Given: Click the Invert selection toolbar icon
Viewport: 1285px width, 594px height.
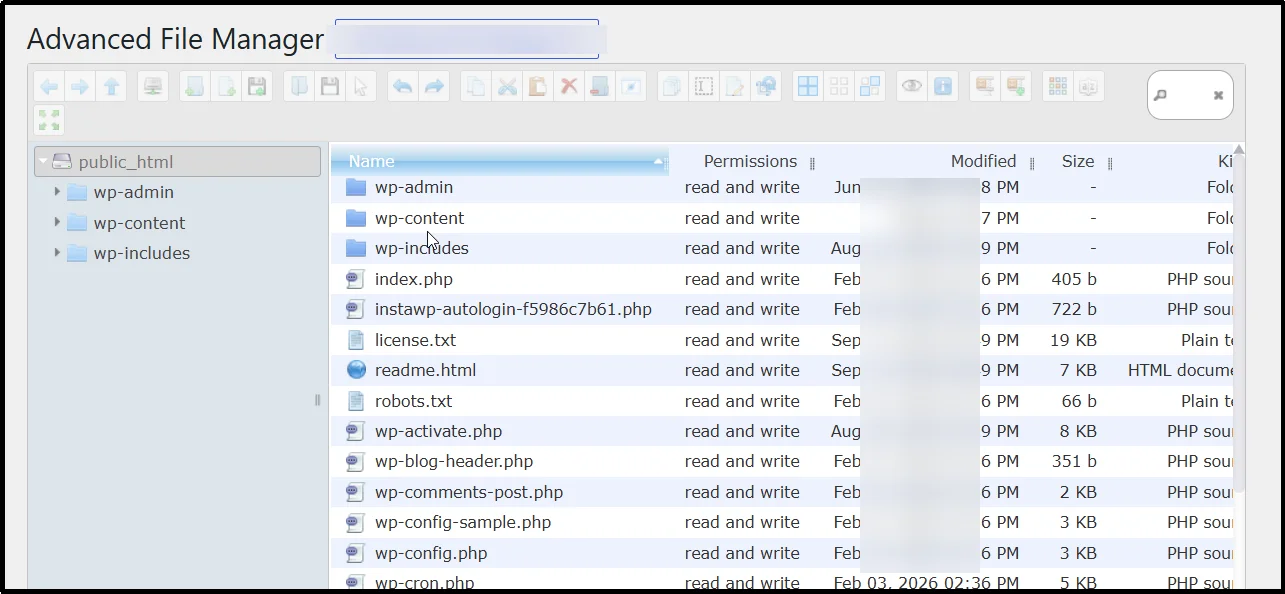Looking at the screenshot, I should pos(870,87).
